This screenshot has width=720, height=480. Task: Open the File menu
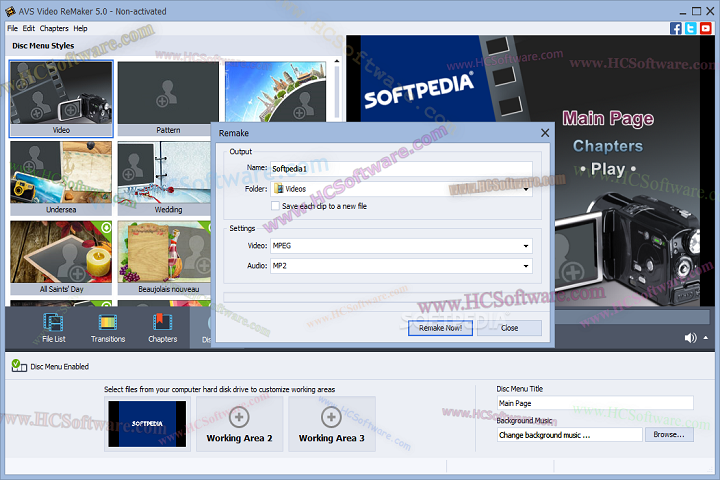13,28
